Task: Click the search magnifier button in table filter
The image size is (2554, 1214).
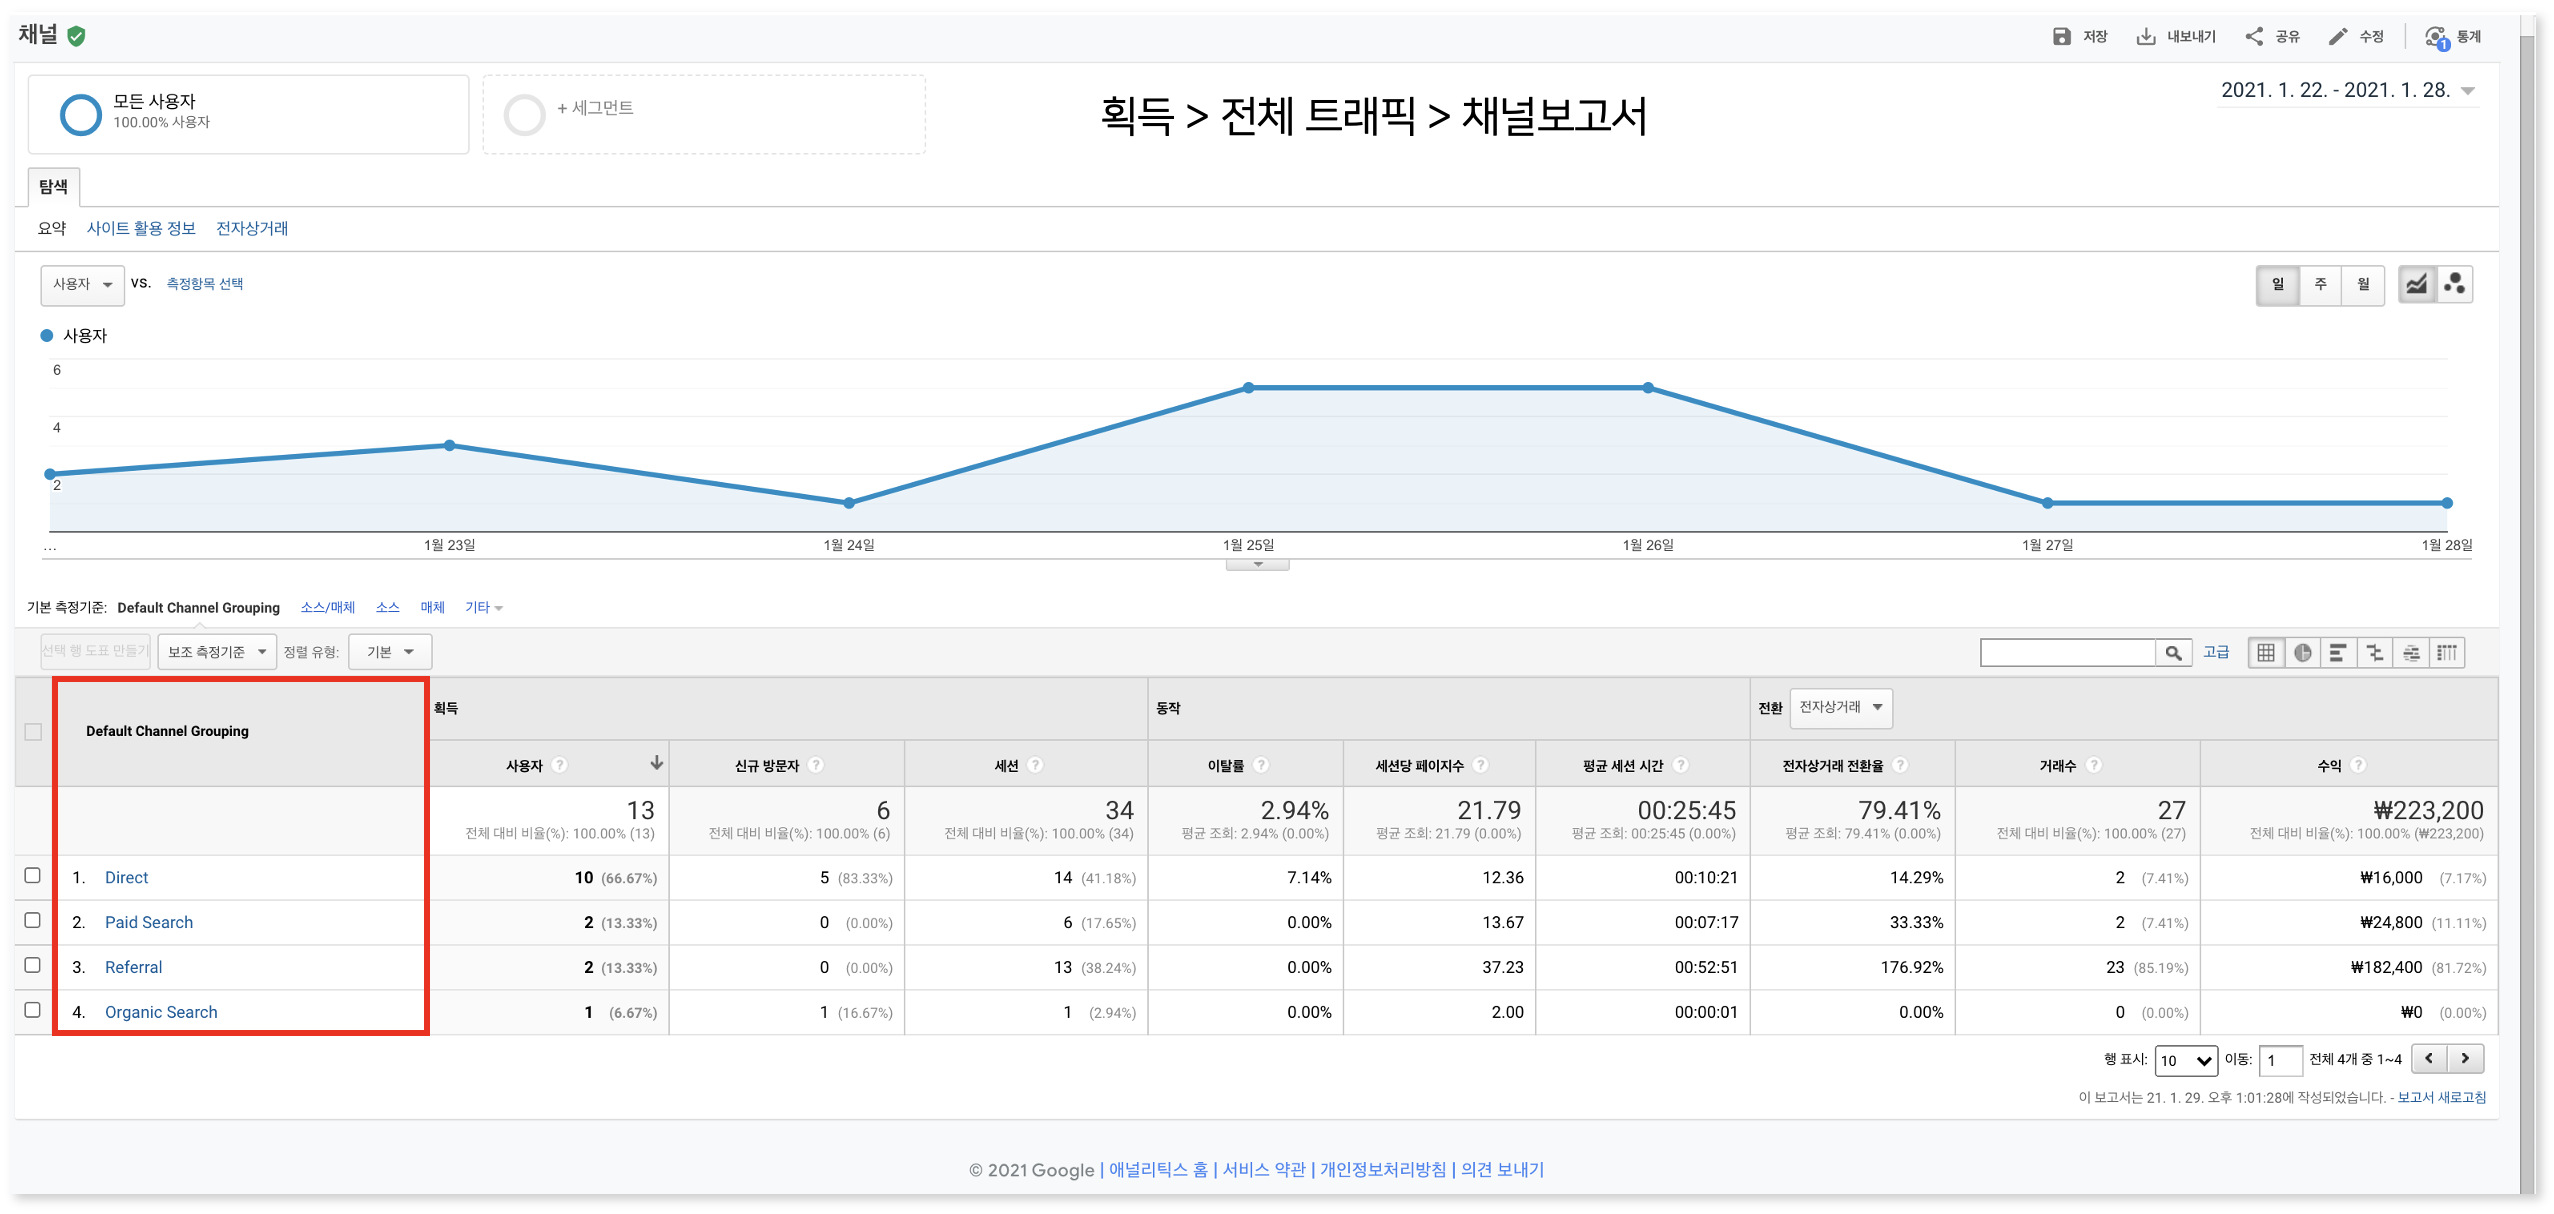Action: pos(2173,653)
